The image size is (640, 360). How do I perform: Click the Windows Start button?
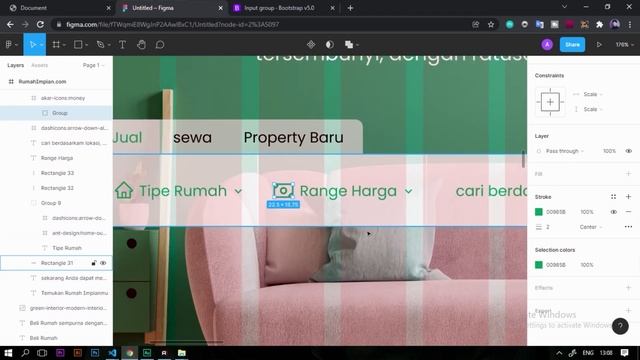tap(8, 353)
